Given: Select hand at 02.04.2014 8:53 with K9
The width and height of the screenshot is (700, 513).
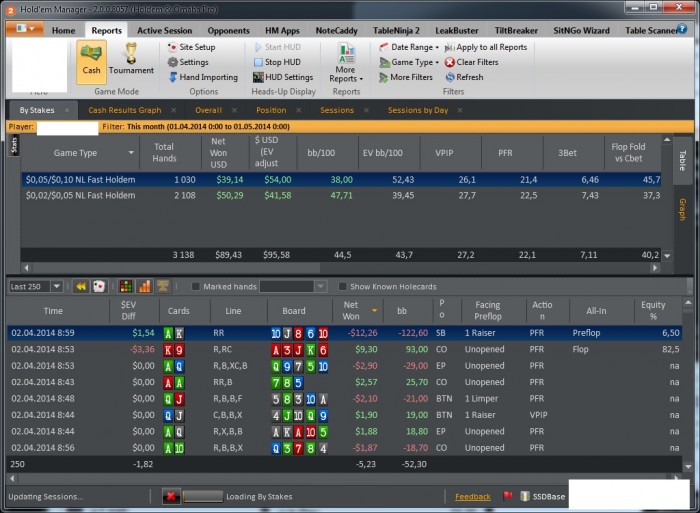Looking at the screenshot, I should click(344, 349).
